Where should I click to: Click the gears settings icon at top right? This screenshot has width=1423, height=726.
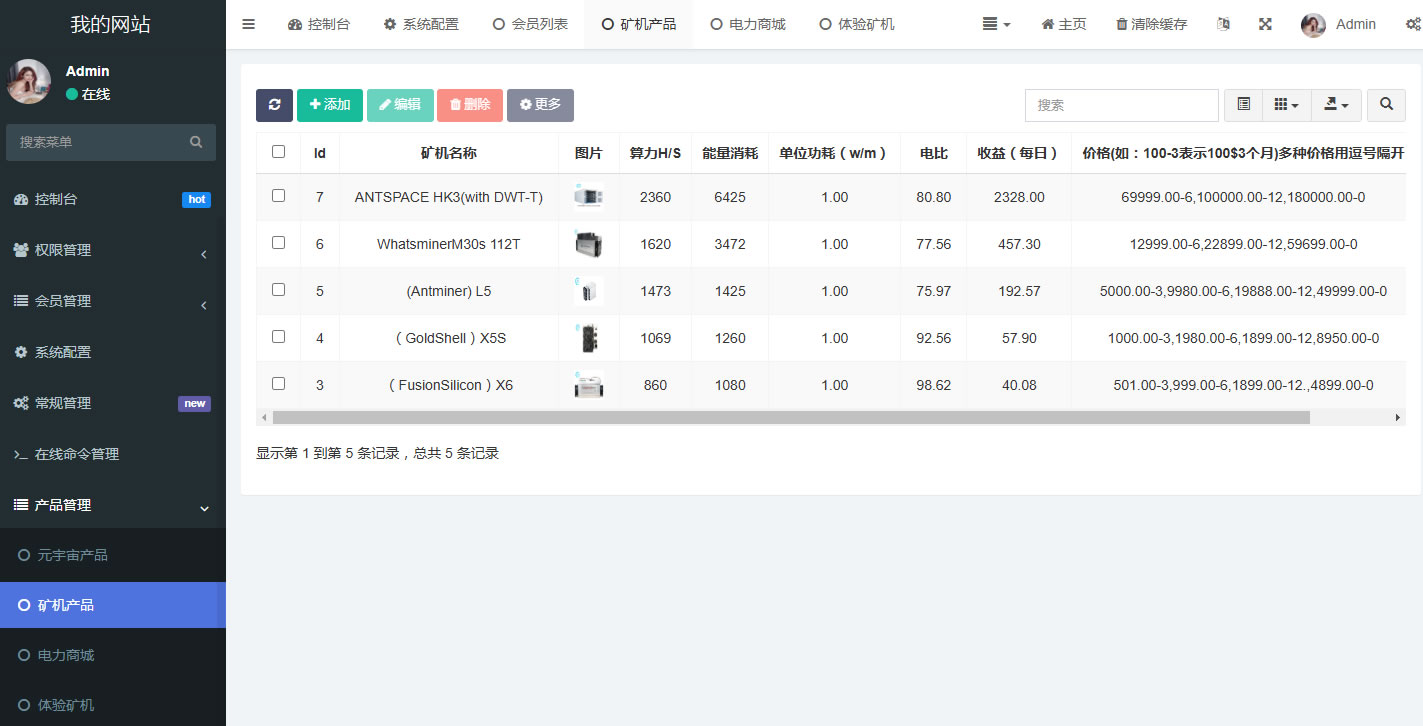tap(1412, 24)
